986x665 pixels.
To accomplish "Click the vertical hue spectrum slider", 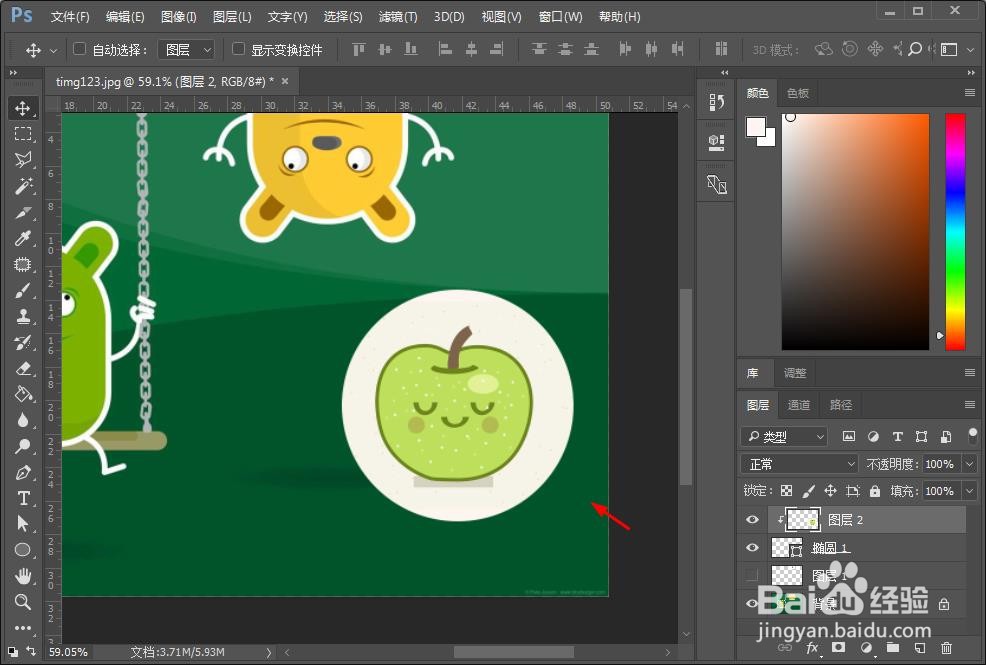I will point(955,232).
